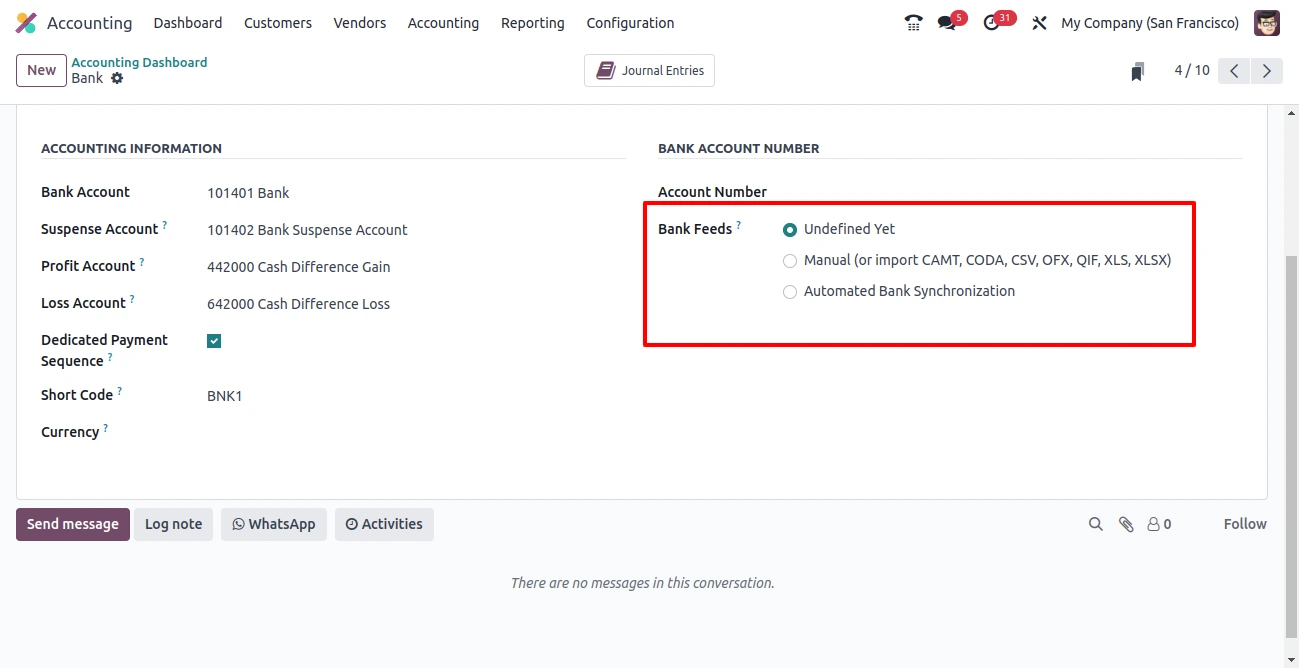
Task: Toggle the Dedicated Payment Sequence checkbox
Action: pyautogui.click(x=214, y=341)
